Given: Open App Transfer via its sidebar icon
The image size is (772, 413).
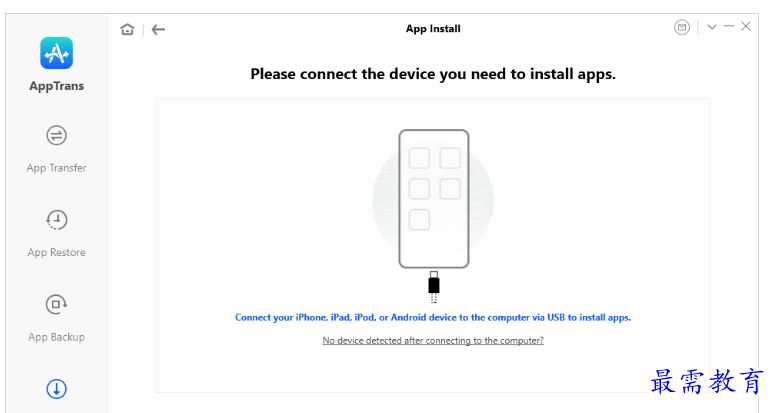Looking at the screenshot, I should coord(56,135).
